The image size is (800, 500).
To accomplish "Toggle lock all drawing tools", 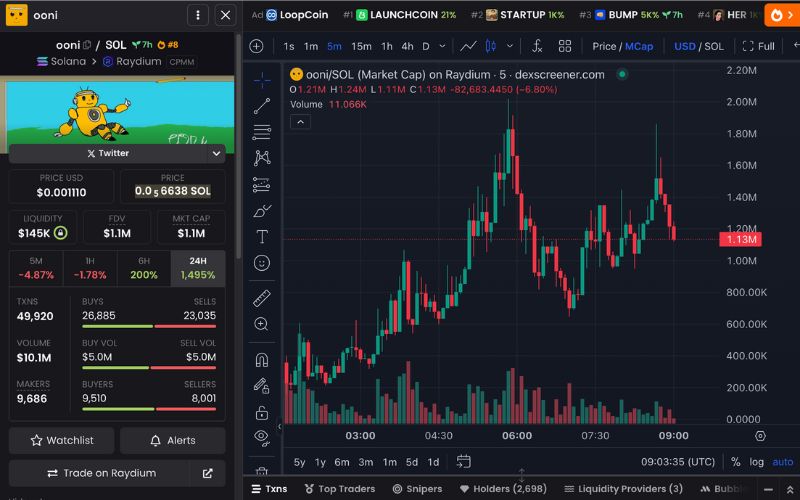I will point(262,412).
